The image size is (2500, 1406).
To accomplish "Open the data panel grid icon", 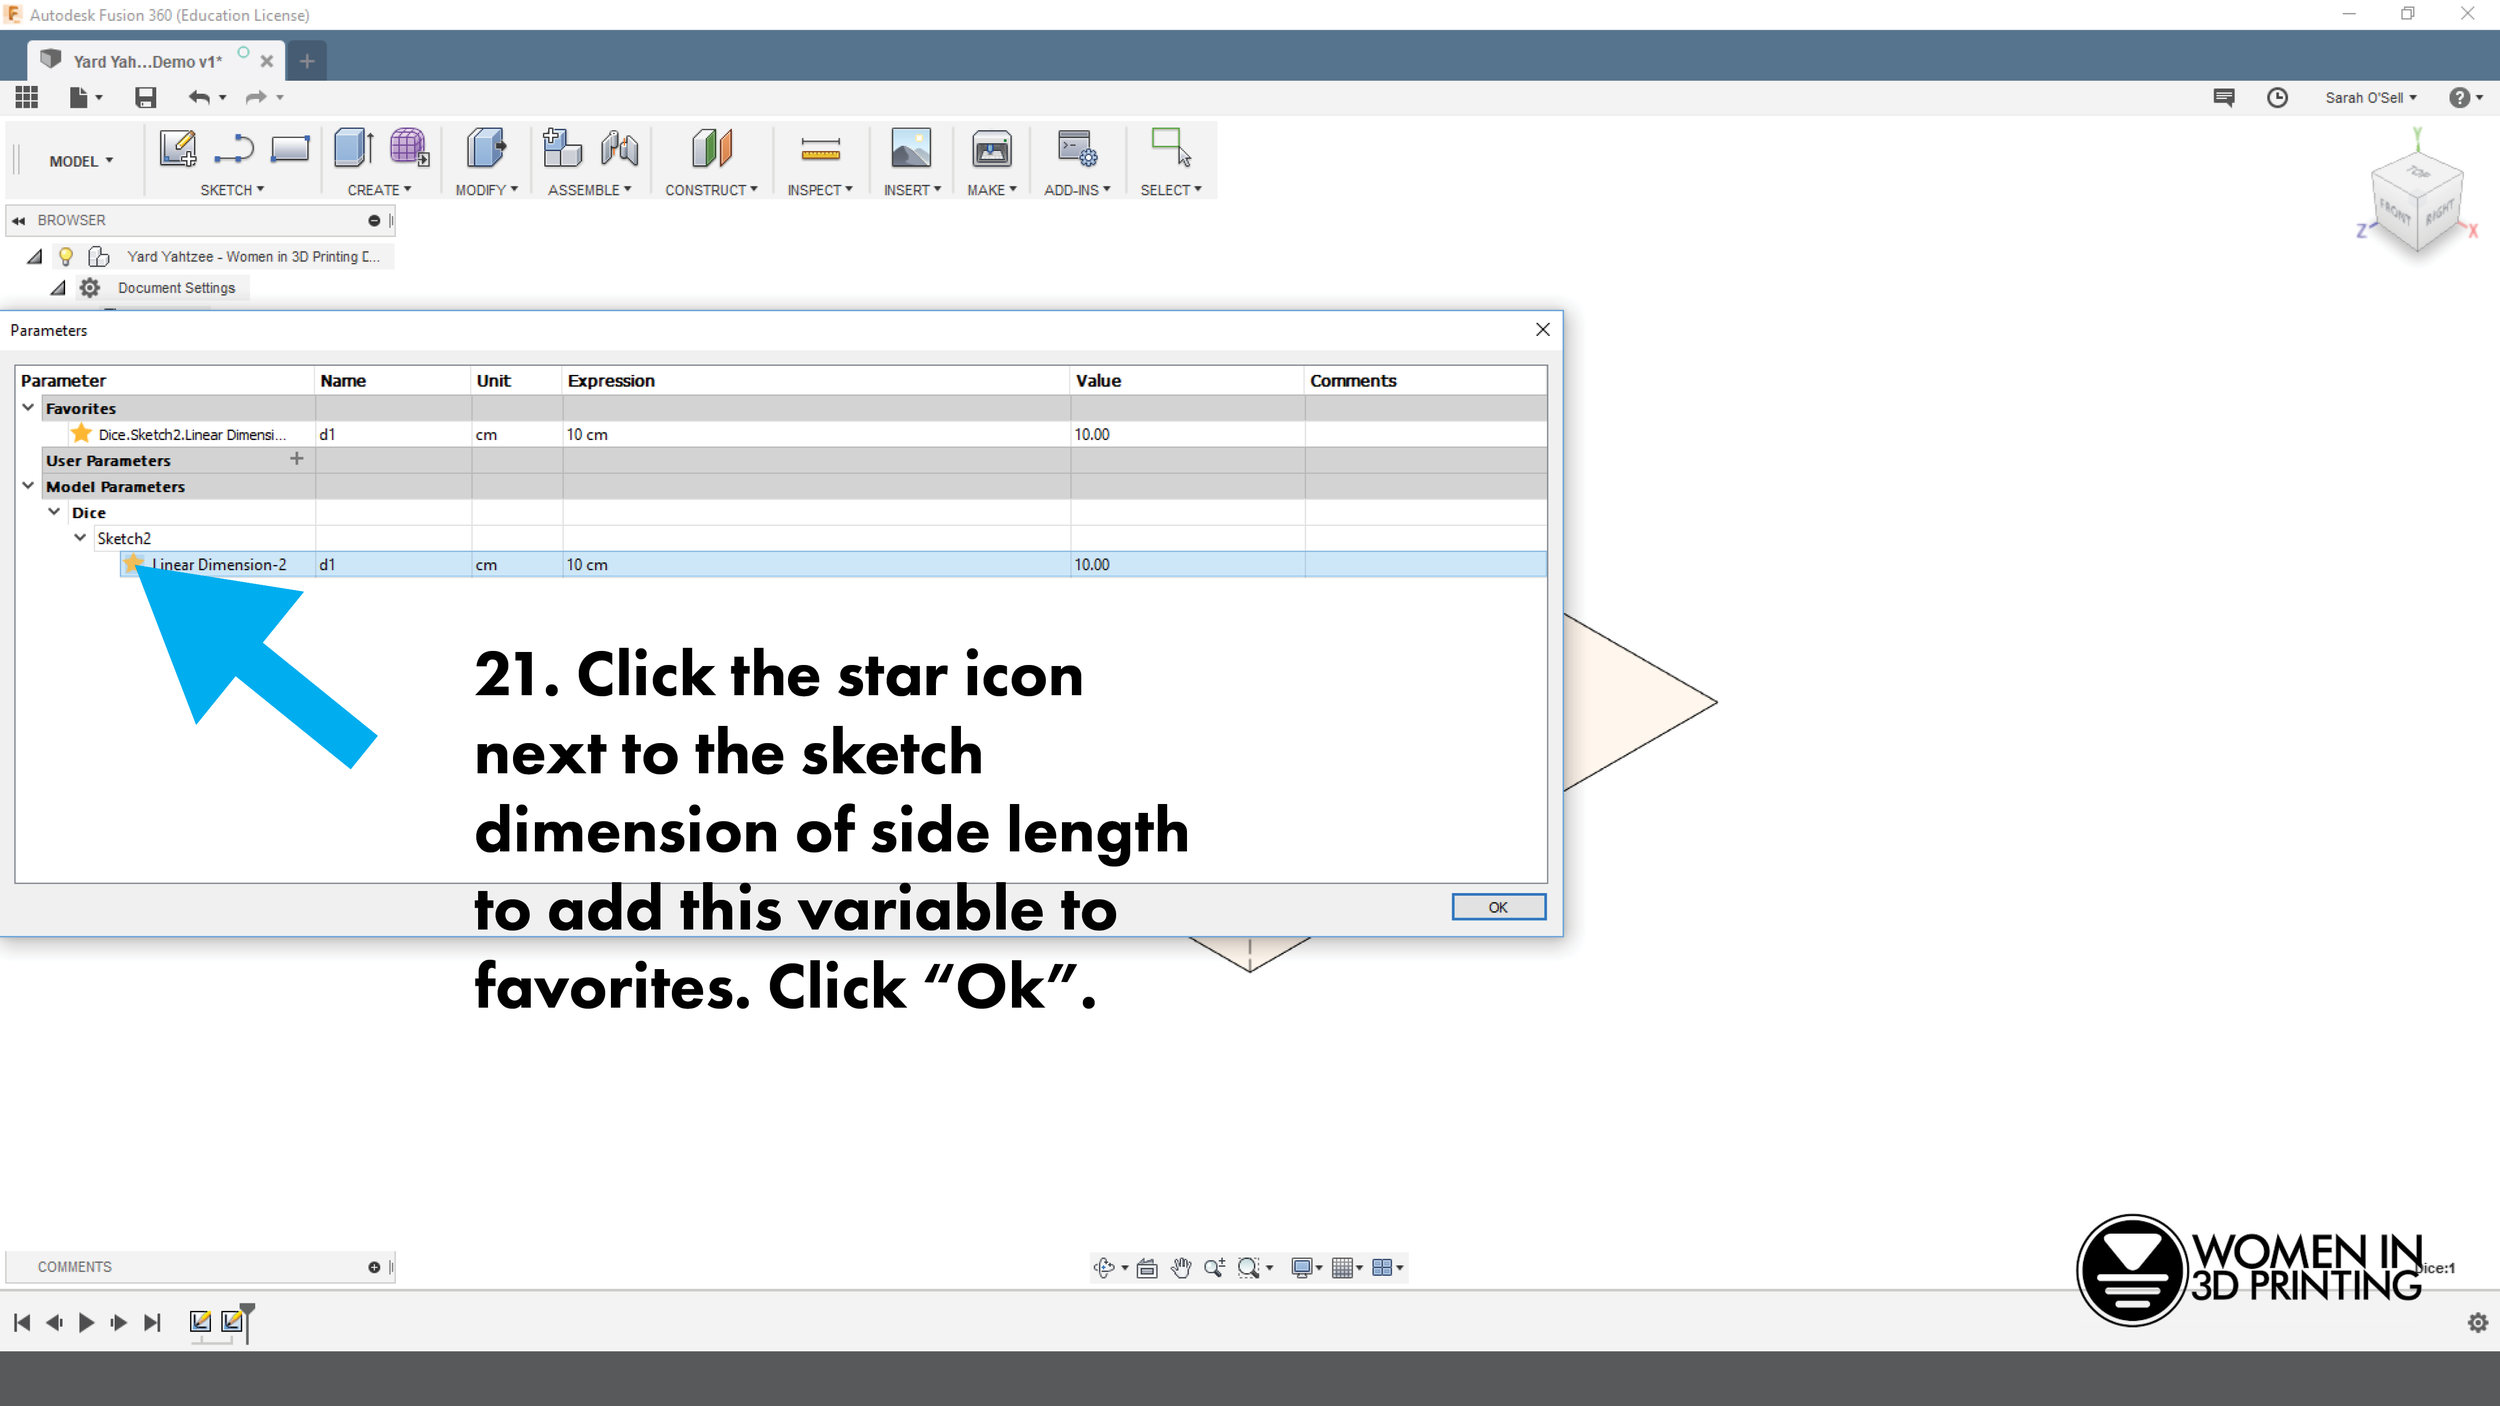I will point(26,97).
